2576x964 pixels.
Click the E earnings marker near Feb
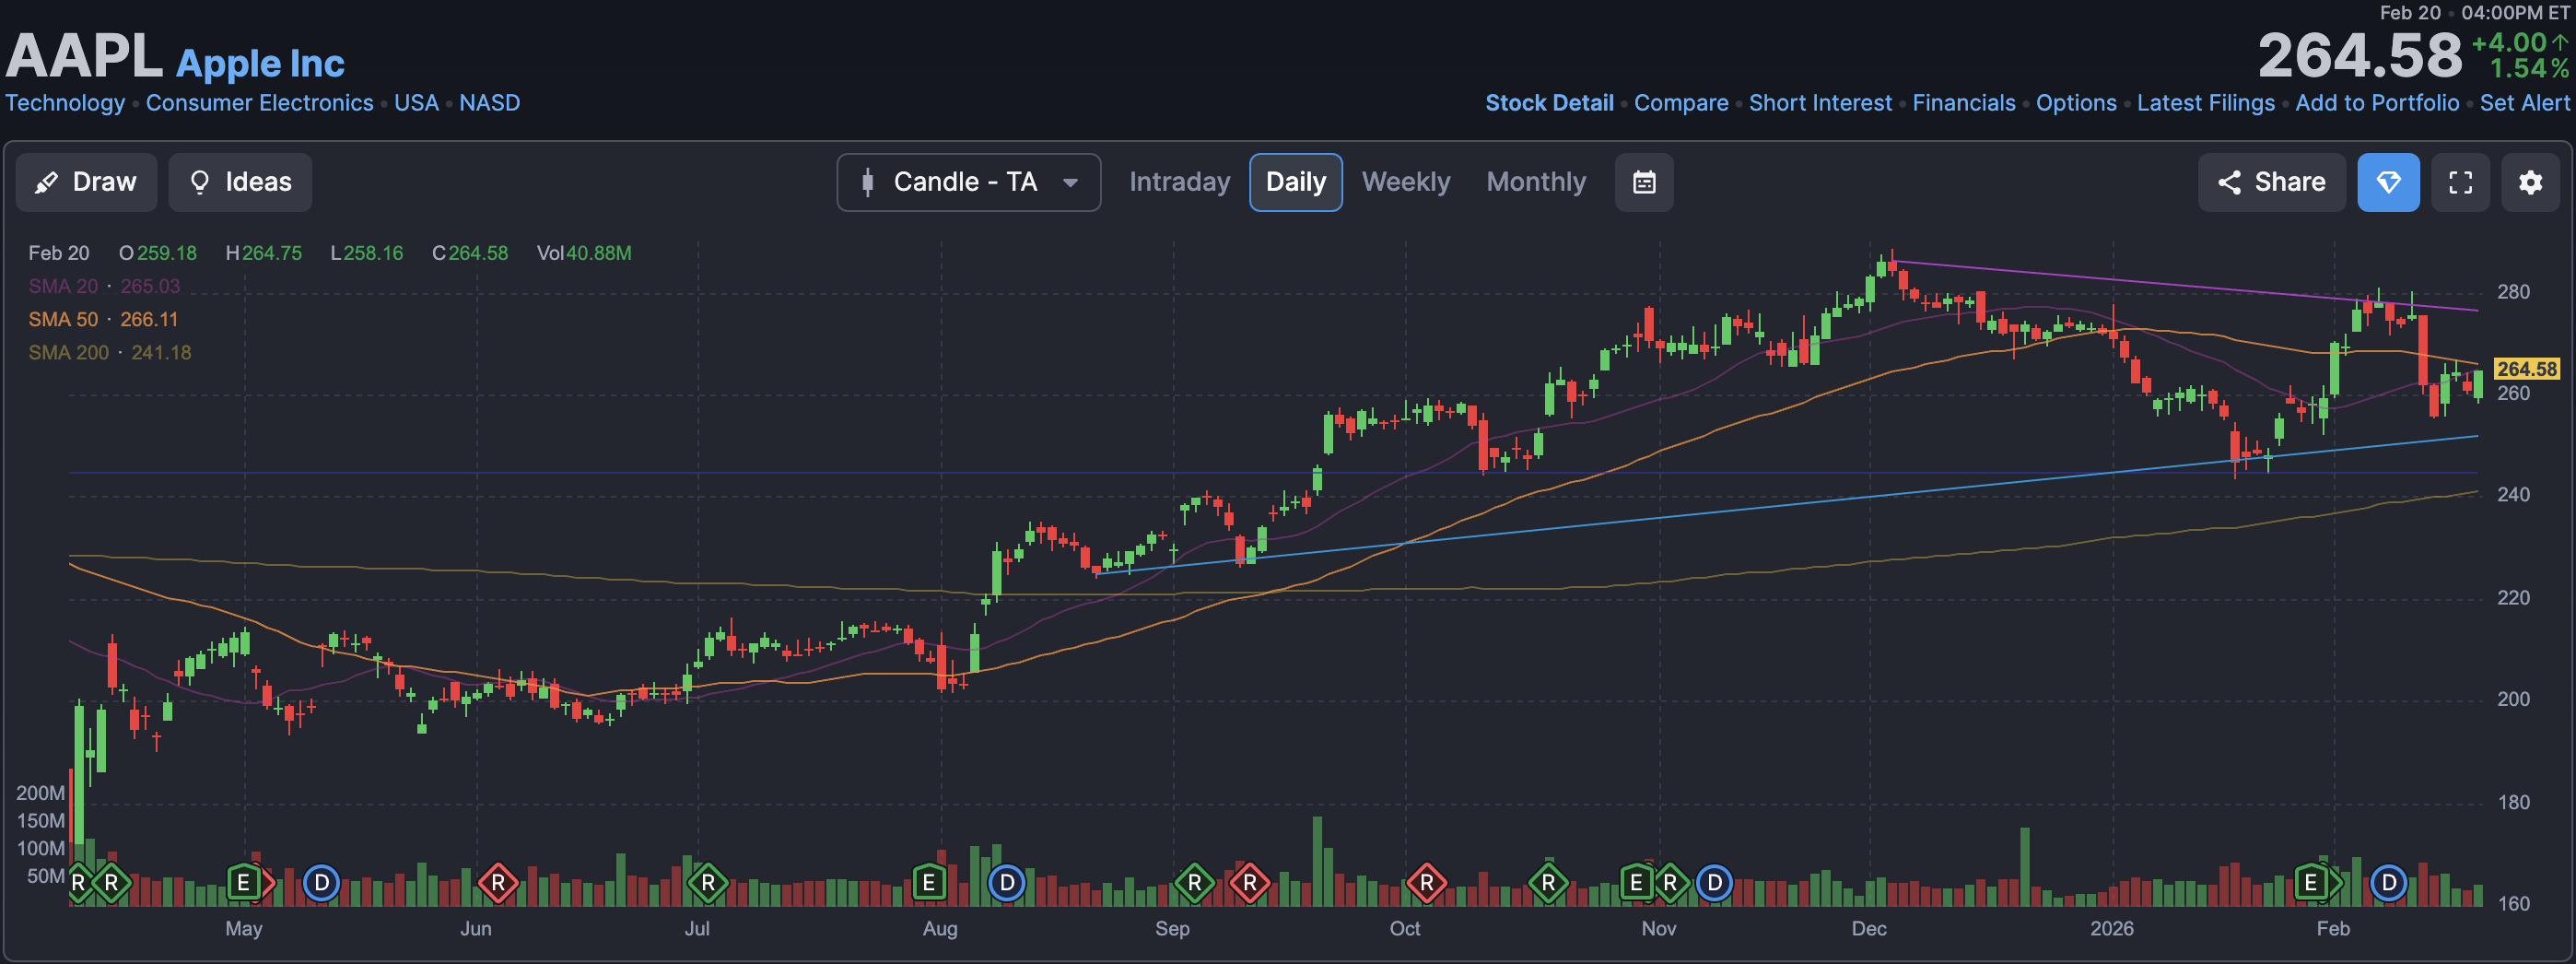[2311, 883]
